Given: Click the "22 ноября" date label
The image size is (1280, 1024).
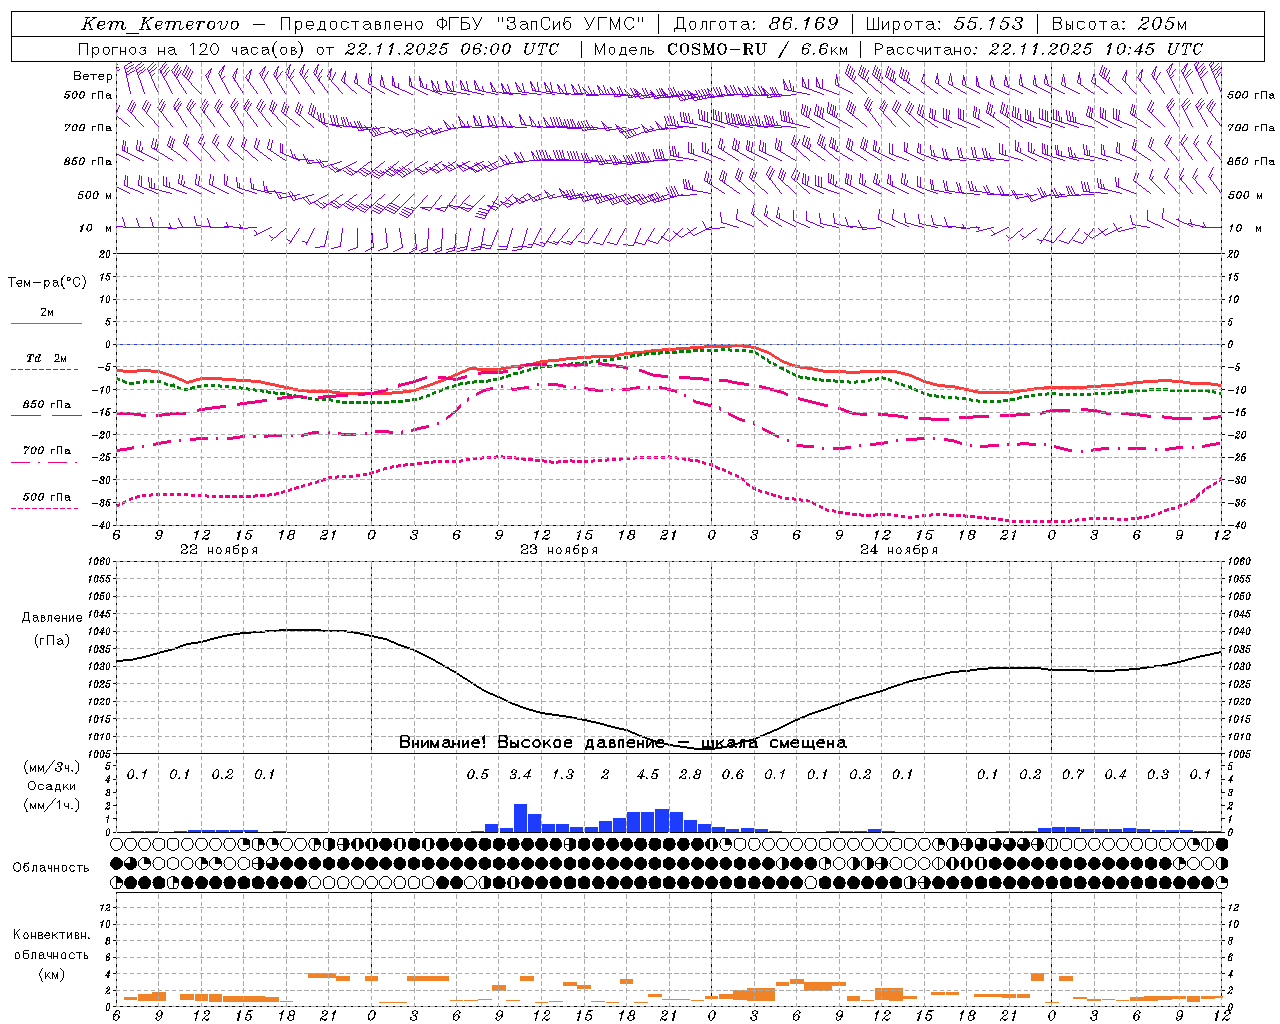Looking at the screenshot, I should 219,550.
